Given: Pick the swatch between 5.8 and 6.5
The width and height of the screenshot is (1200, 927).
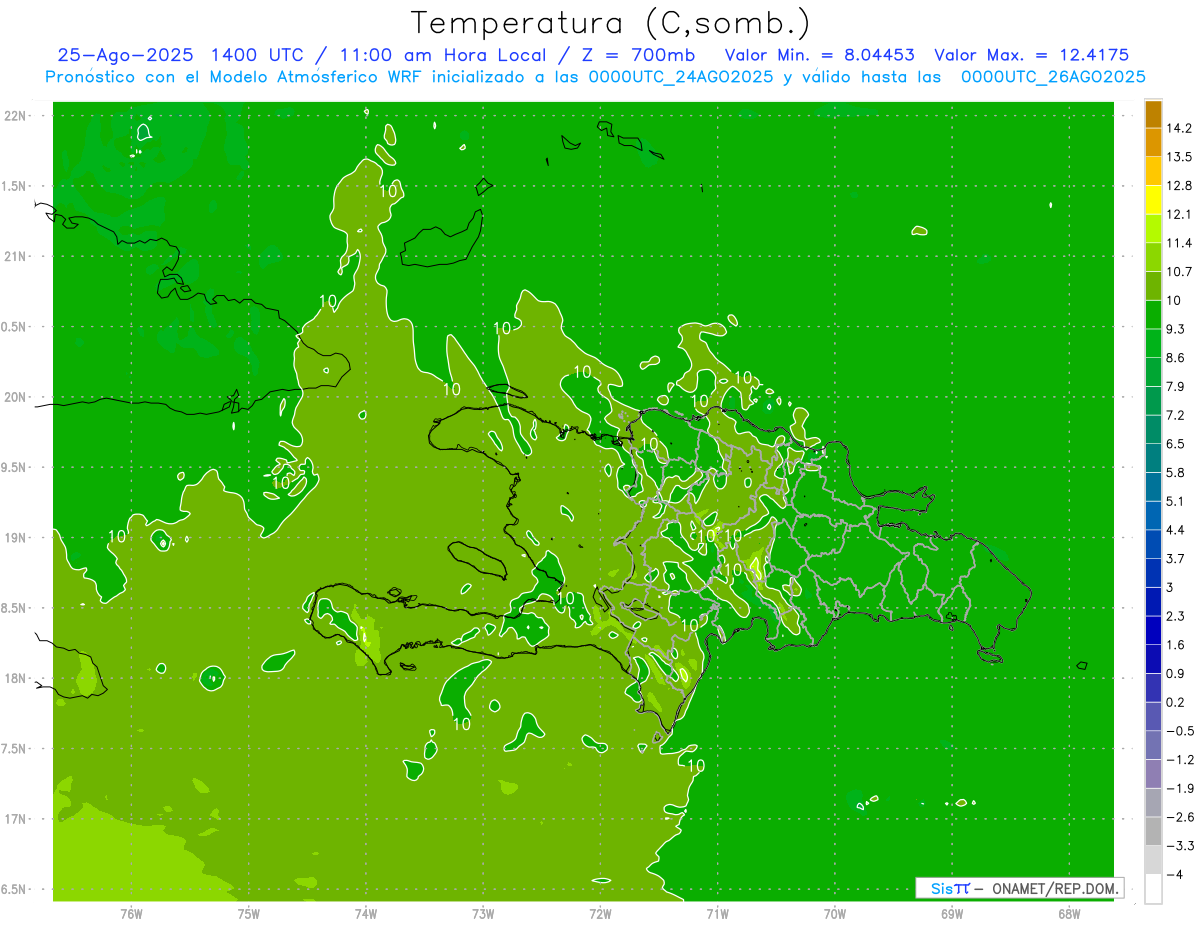Looking at the screenshot, I should pos(1153,458).
